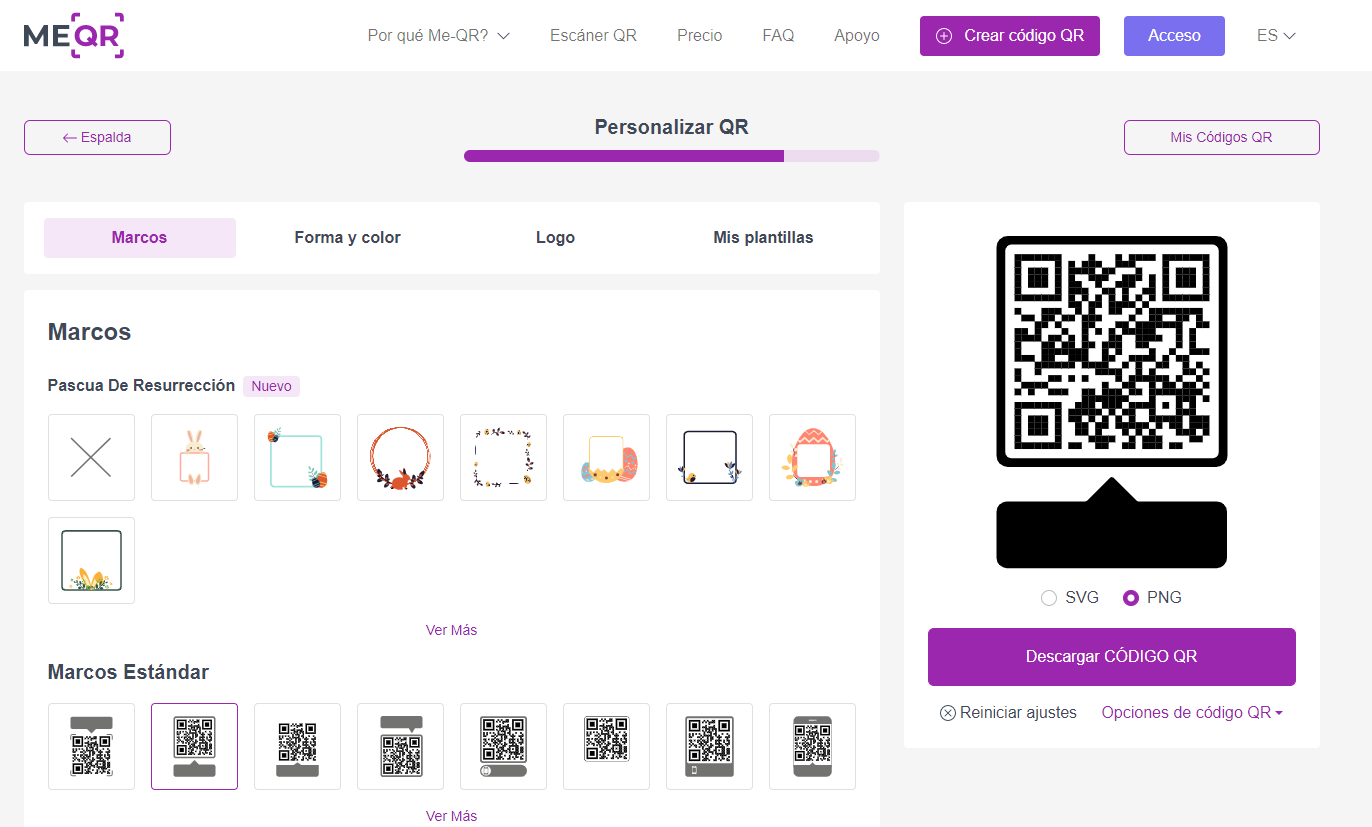
Task: Select the no-frame X option
Action: coord(91,457)
